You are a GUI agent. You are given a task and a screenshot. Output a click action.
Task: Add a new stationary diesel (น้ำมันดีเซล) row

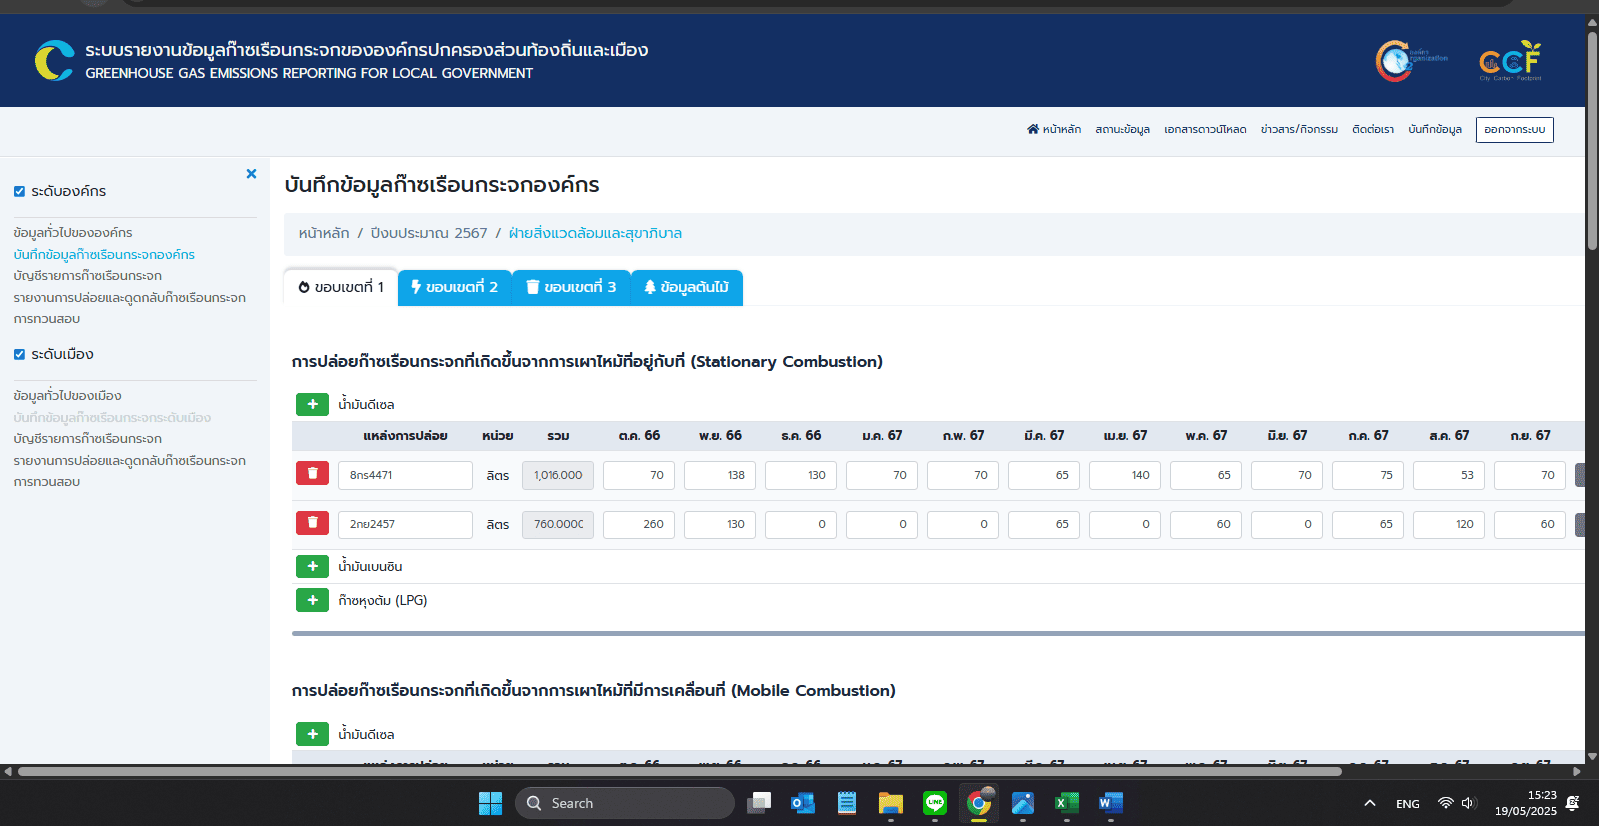312,404
